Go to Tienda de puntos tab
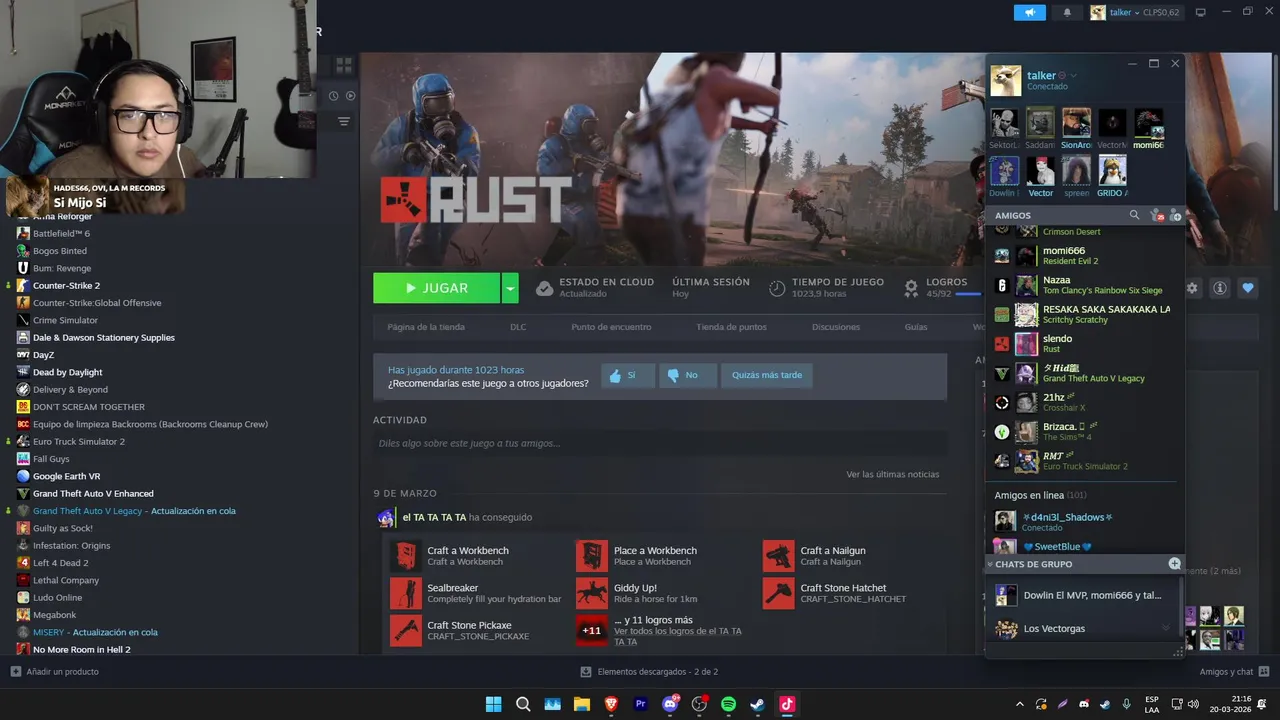The height and width of the screenshot is (720, 1280). 731,327
